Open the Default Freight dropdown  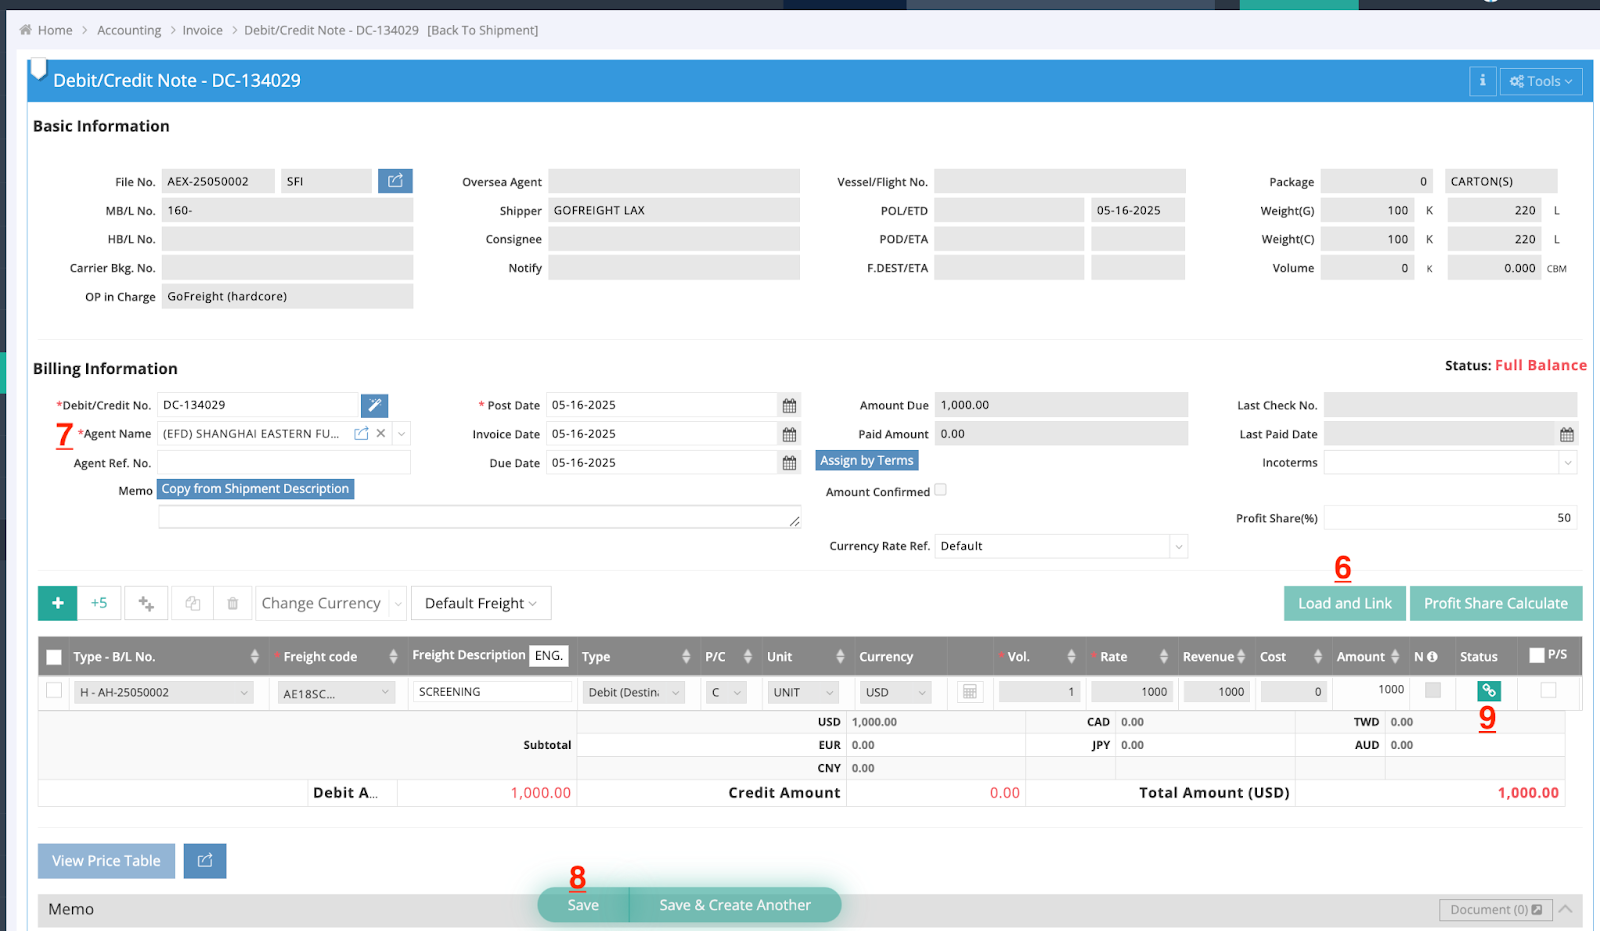pyautogui.click(x=481, y=603)
